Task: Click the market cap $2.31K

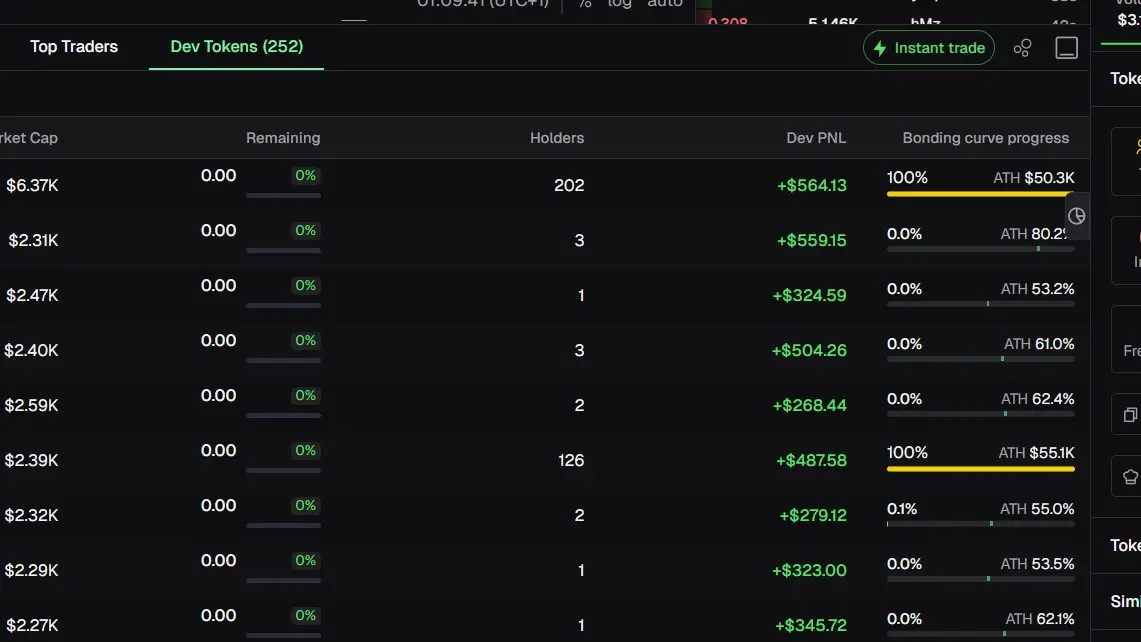Action: 33,240
